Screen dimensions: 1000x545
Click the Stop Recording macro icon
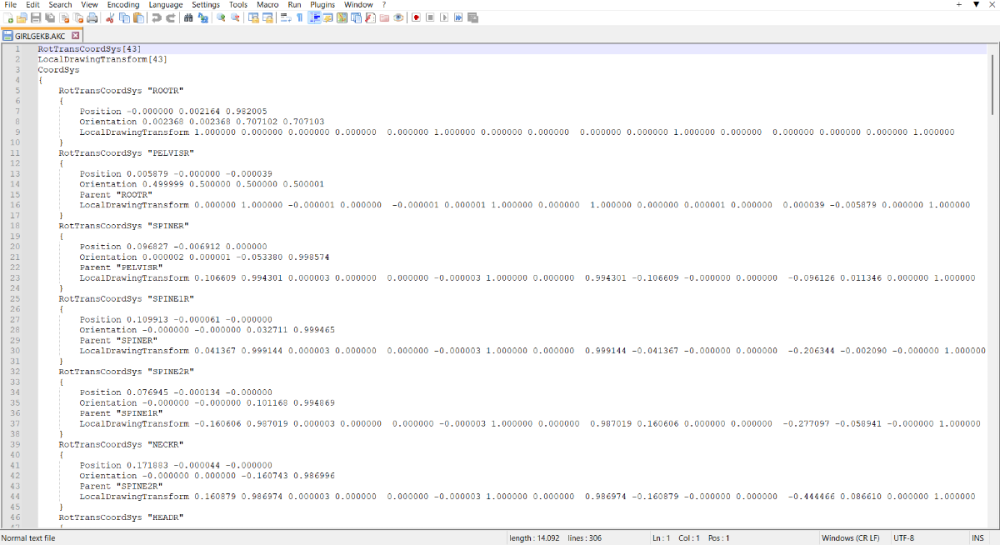pos(430,18)
